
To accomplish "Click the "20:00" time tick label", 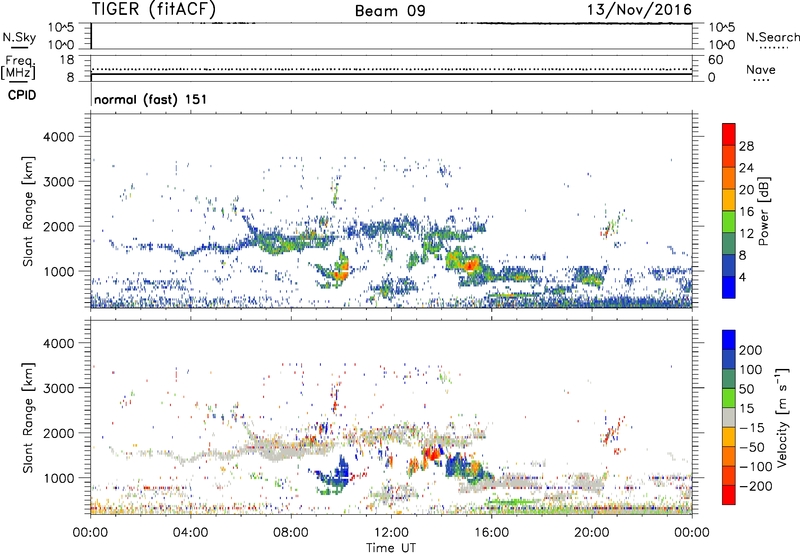I will [x=591, y=533].
